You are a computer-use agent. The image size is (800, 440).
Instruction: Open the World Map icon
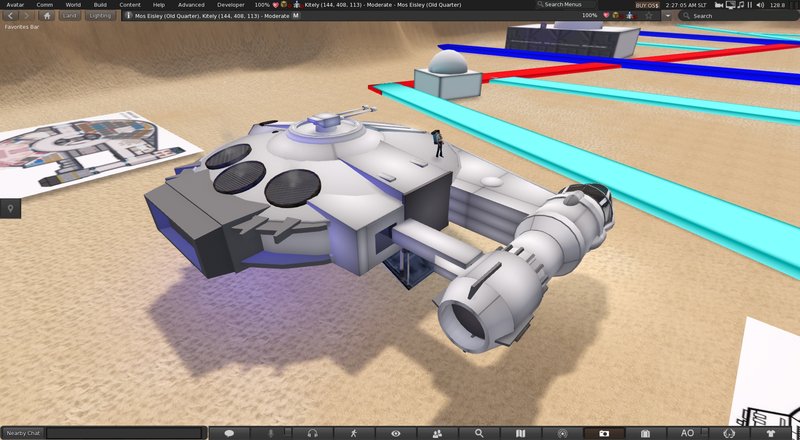point(520,433)
